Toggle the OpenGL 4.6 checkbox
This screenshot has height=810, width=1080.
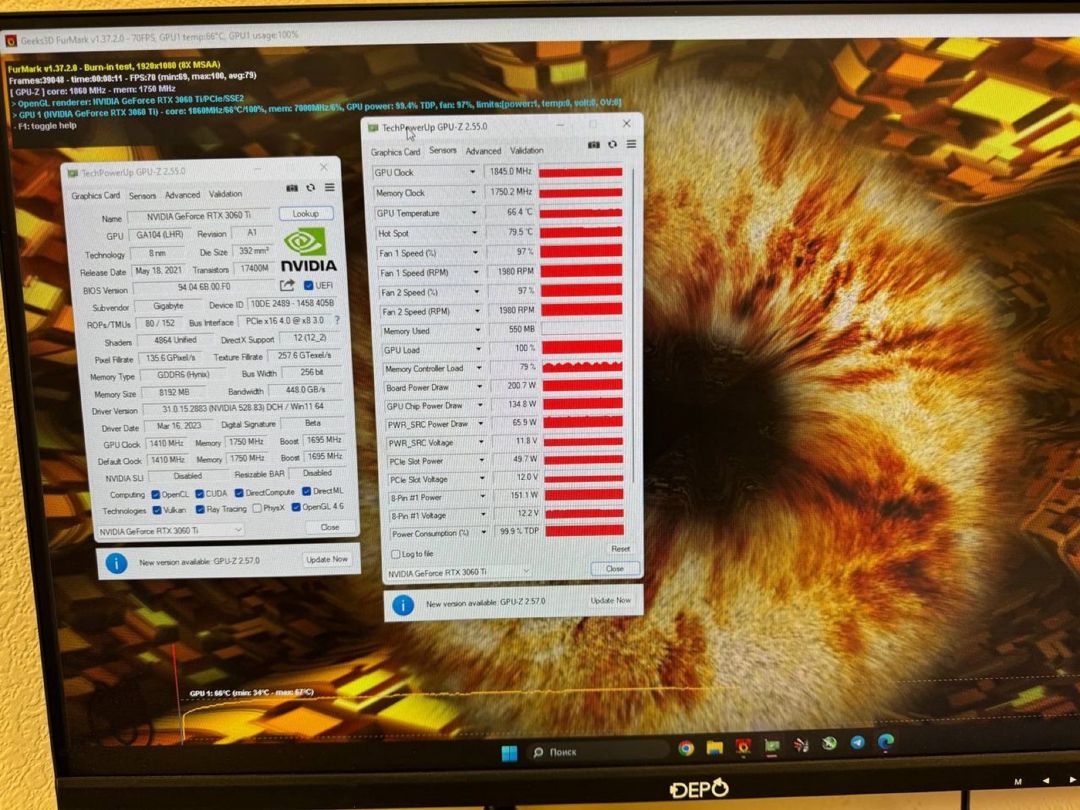[295, 508]
